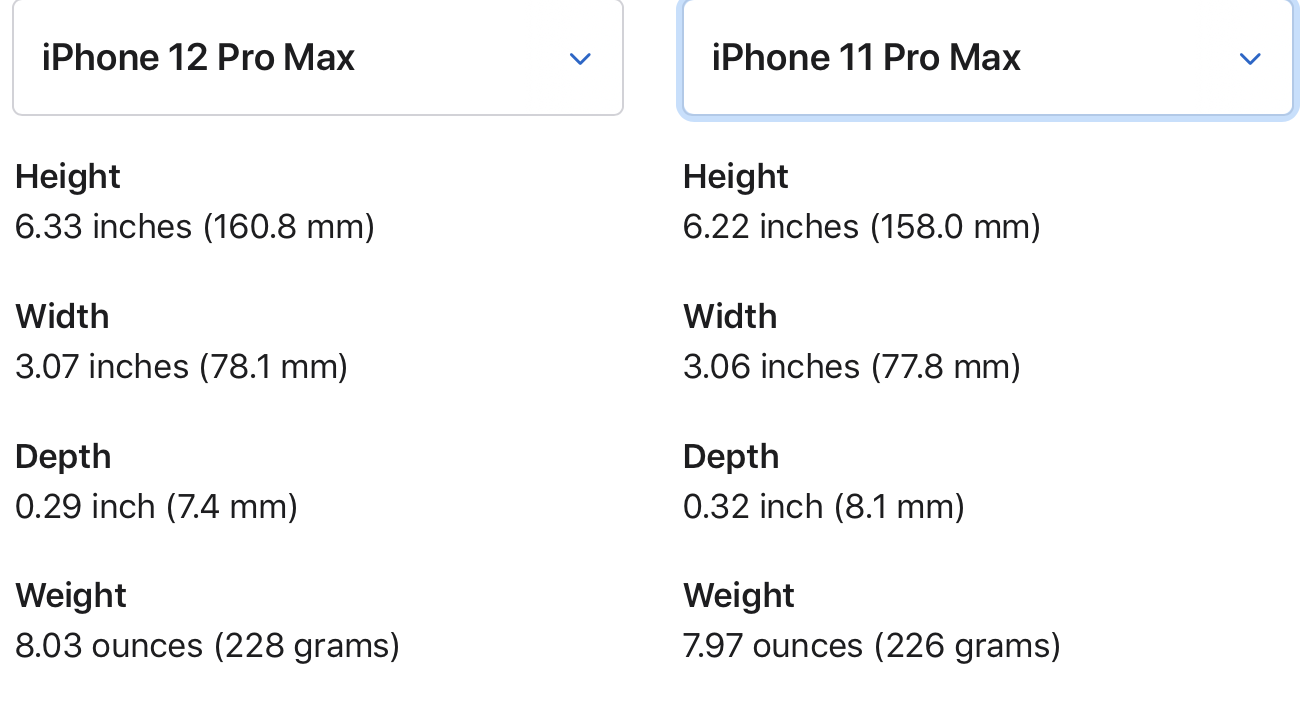Click the 7.97 ounces (226 grams) weight value

(x=872, y=646)
